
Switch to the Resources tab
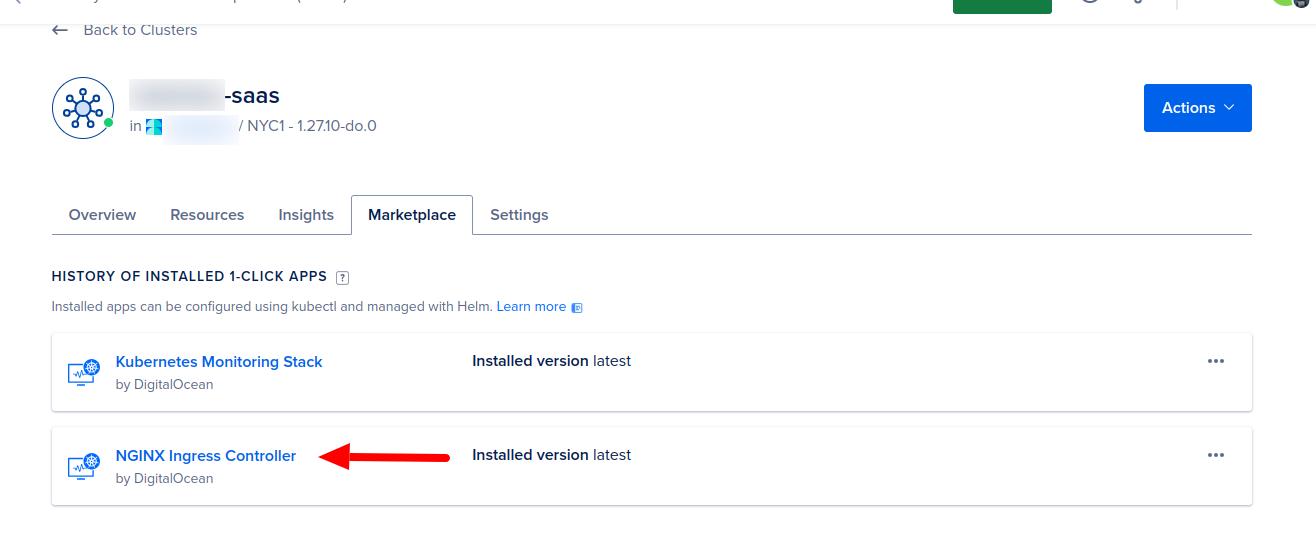207,215
